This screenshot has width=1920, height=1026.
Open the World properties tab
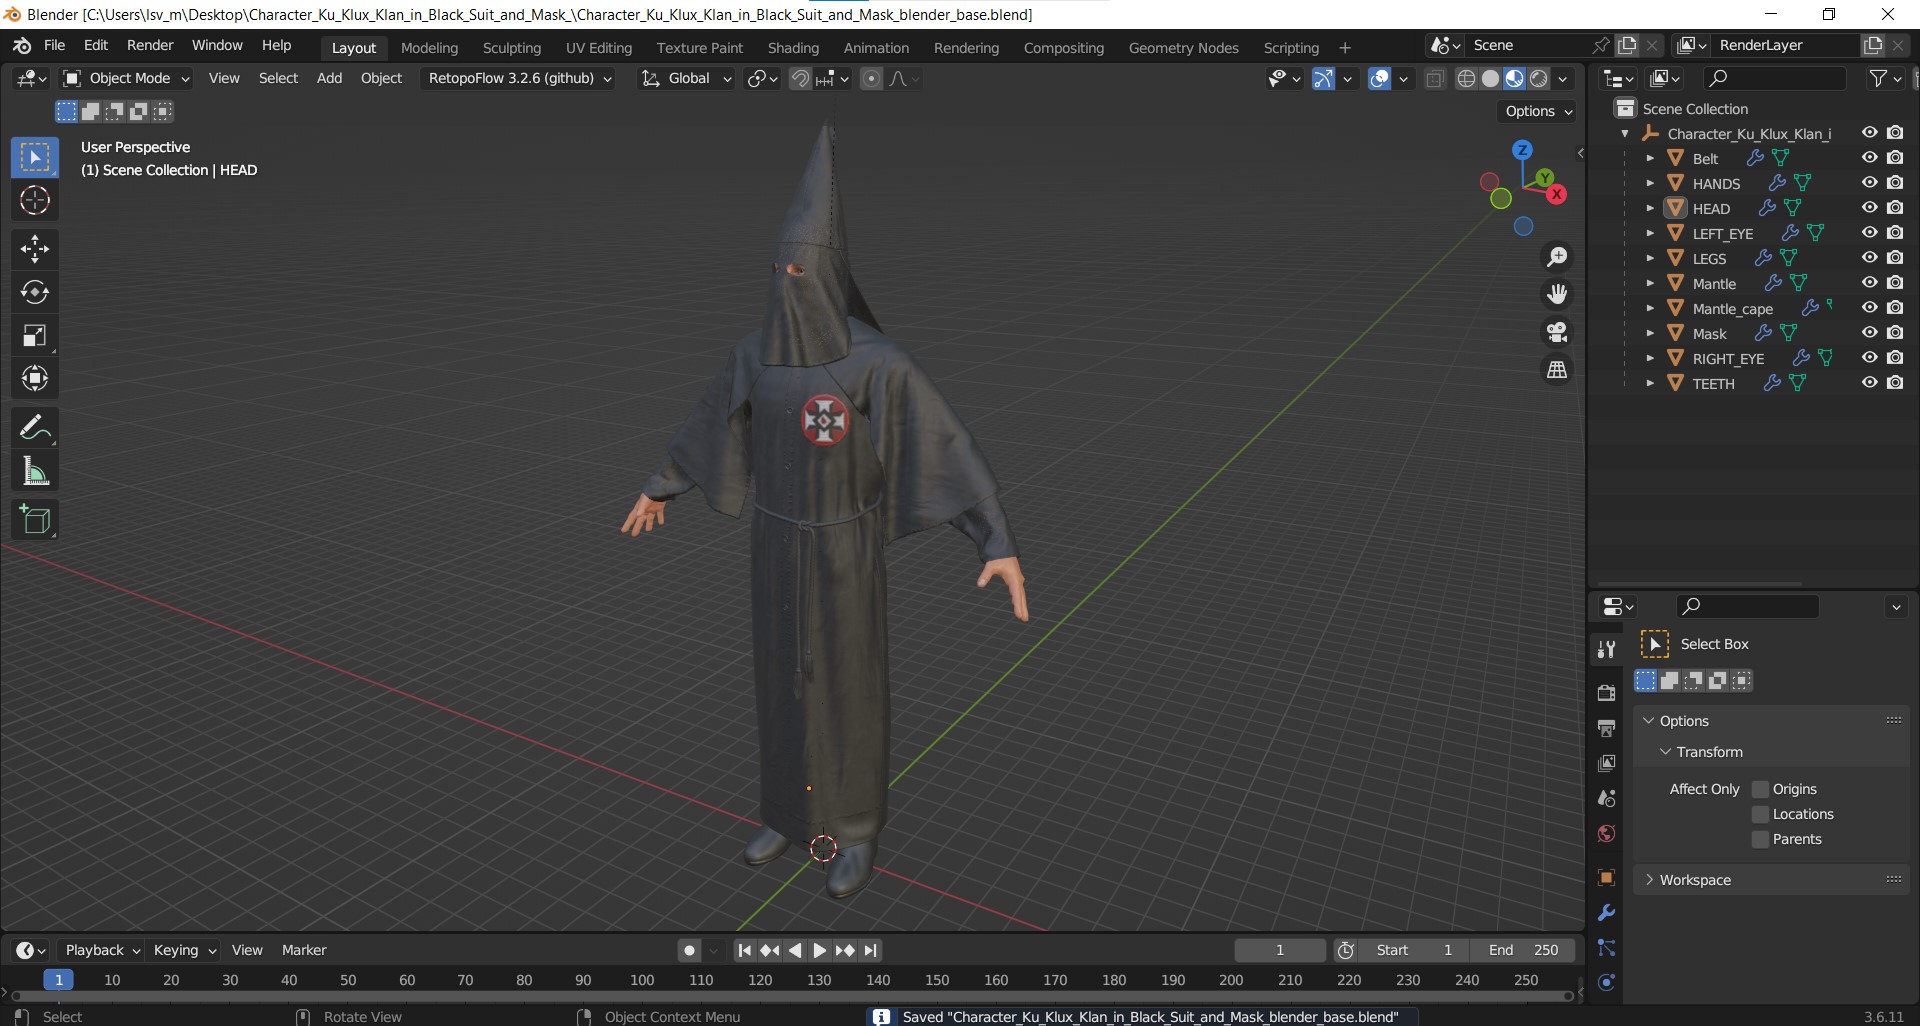pos(1606,833)
